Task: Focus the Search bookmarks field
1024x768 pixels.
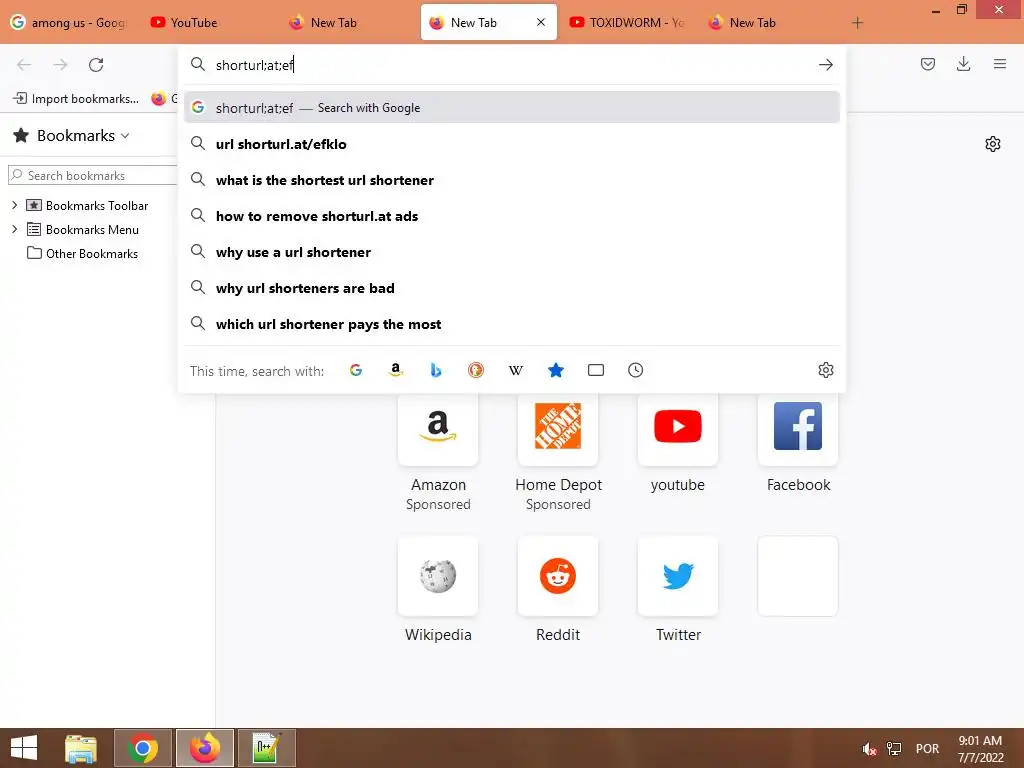Action: pyautogui.click(x=93, y=175)
